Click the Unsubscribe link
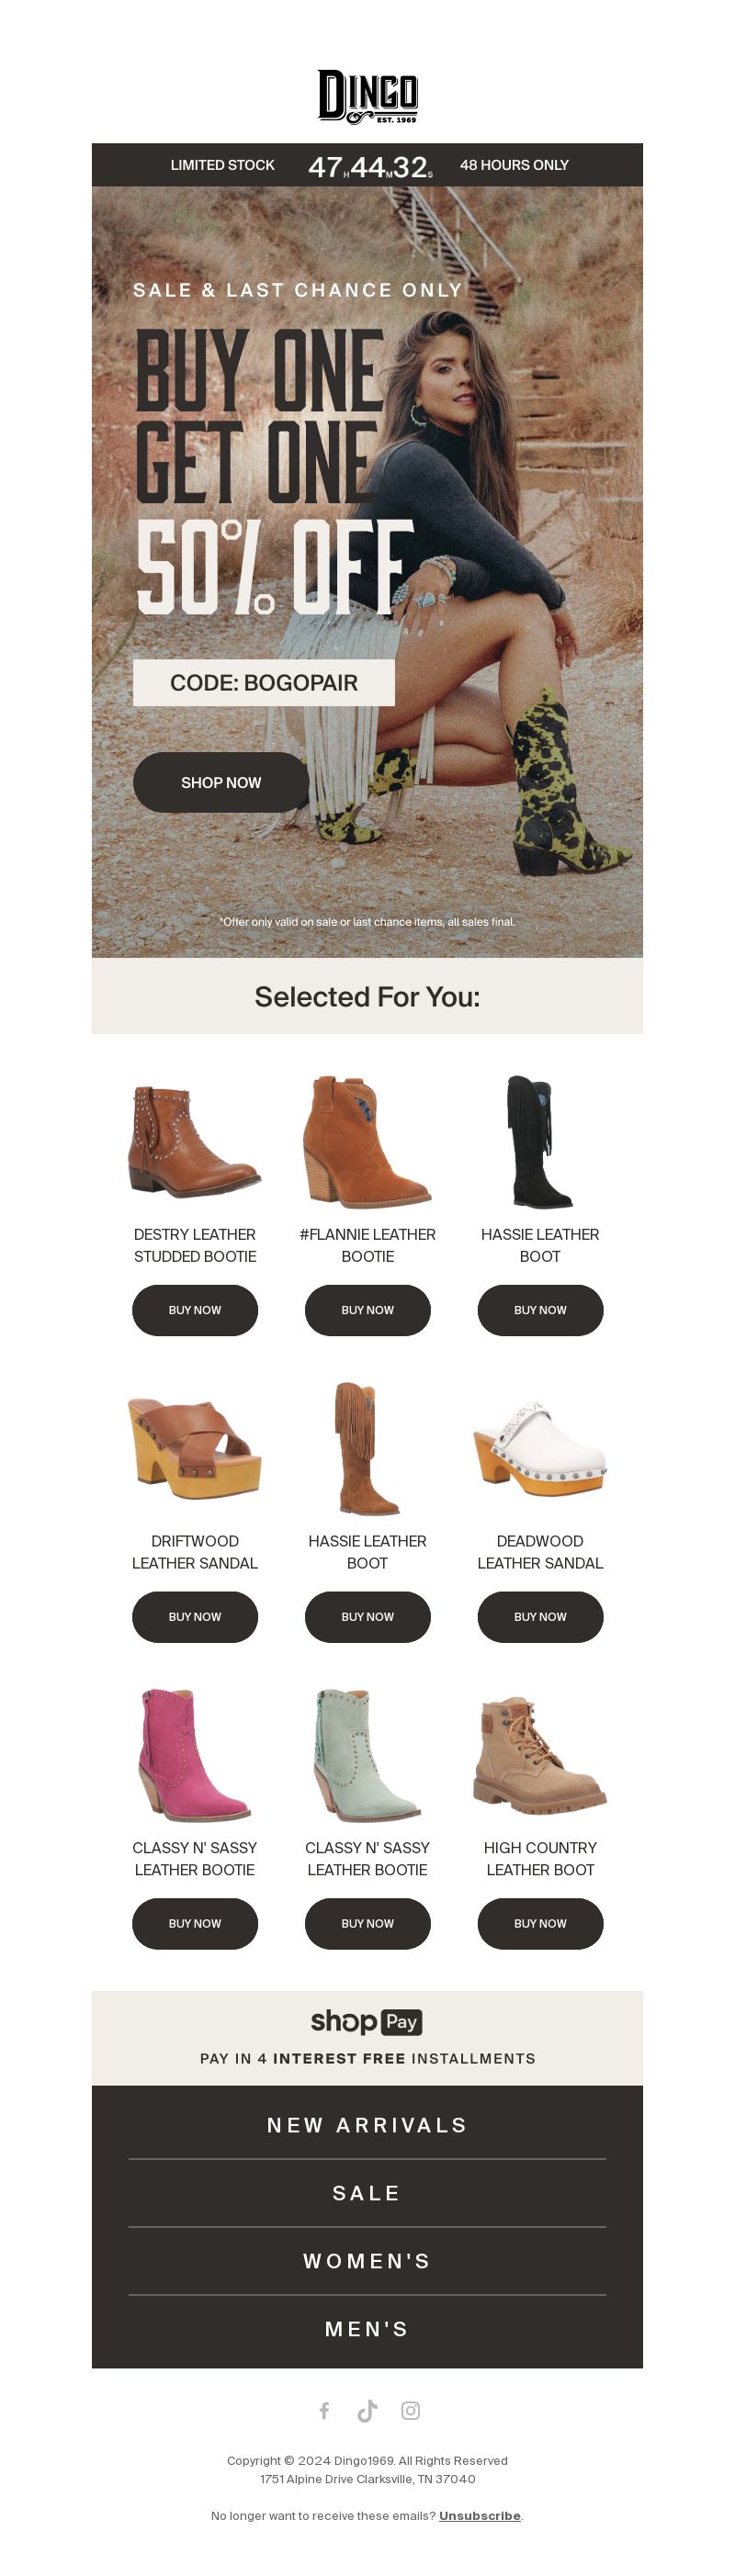The image size is (735, 2576). click(x=480, y=2515)
